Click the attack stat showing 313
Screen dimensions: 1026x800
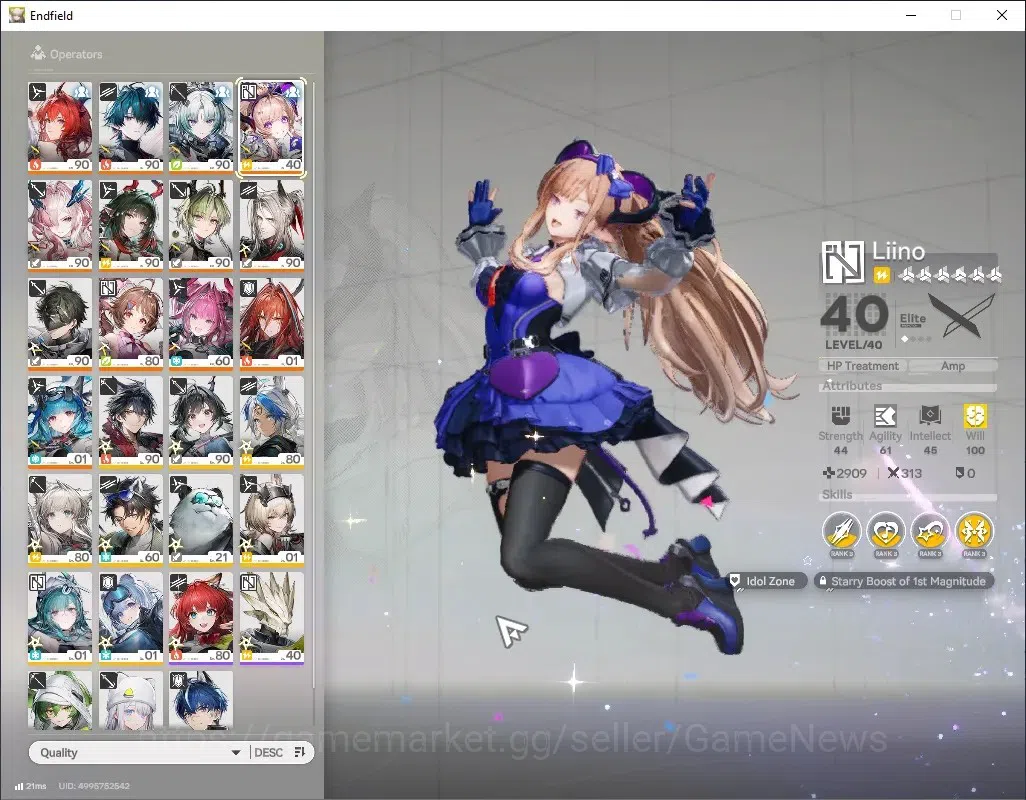pyautogui.click(x=904, y=473)
